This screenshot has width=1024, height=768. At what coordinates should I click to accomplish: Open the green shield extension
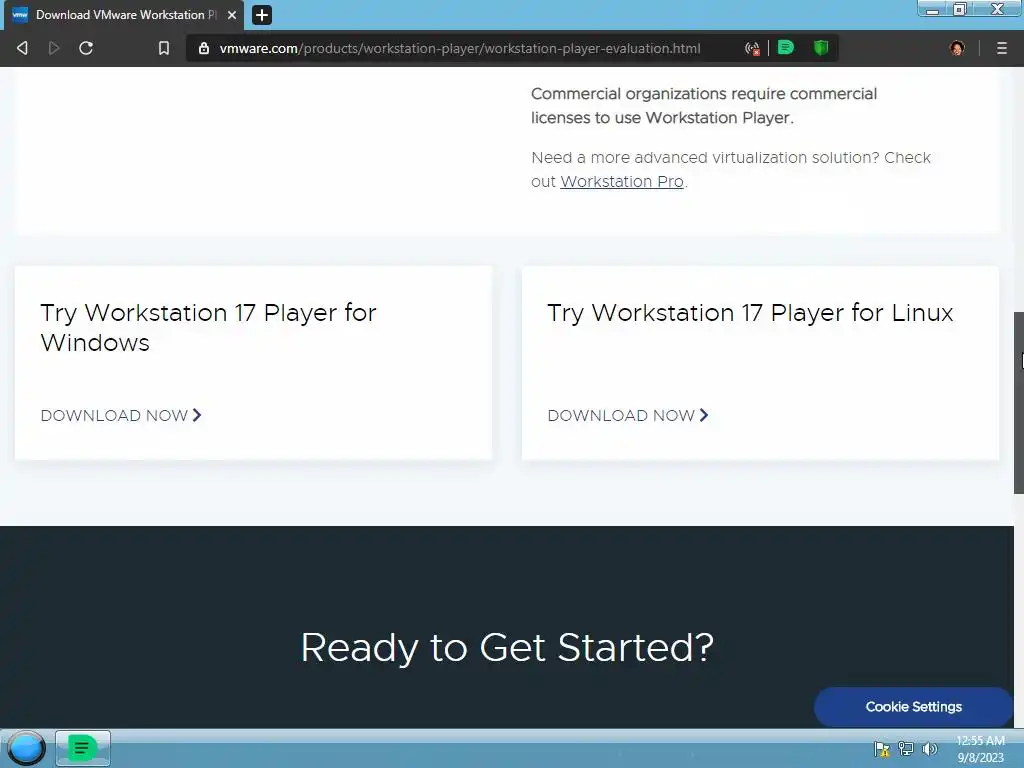tap(821, 47)
